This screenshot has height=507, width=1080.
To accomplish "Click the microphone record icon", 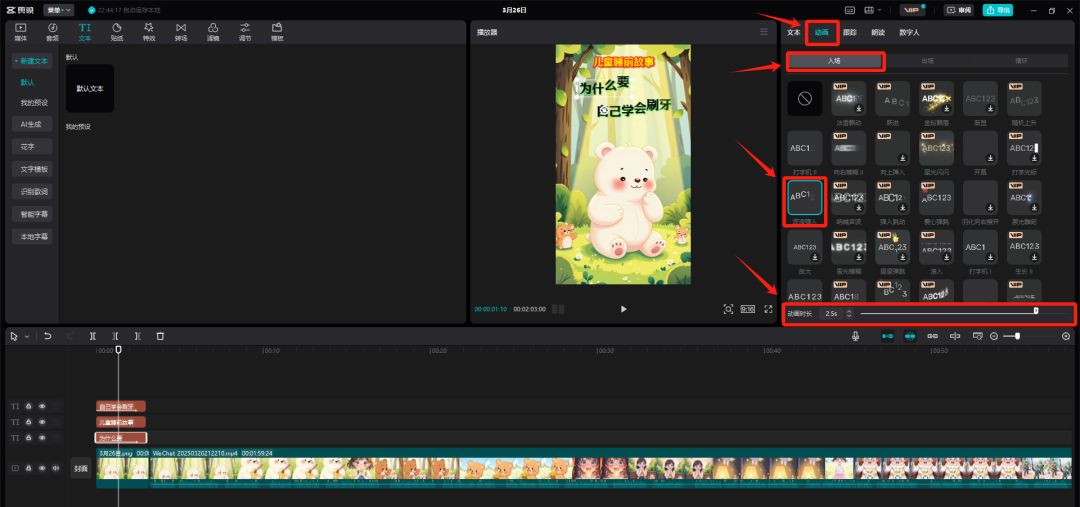I will [856, 336].
